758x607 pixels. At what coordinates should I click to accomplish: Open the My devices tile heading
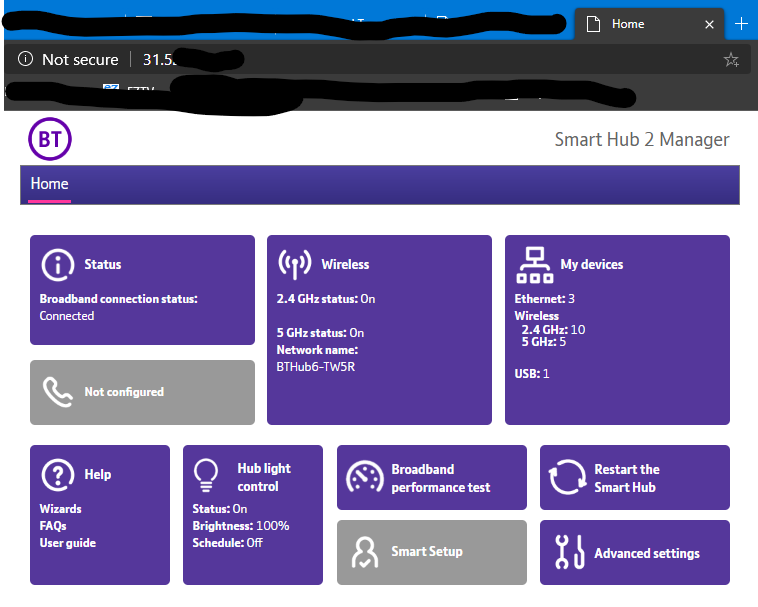[592, 264]
